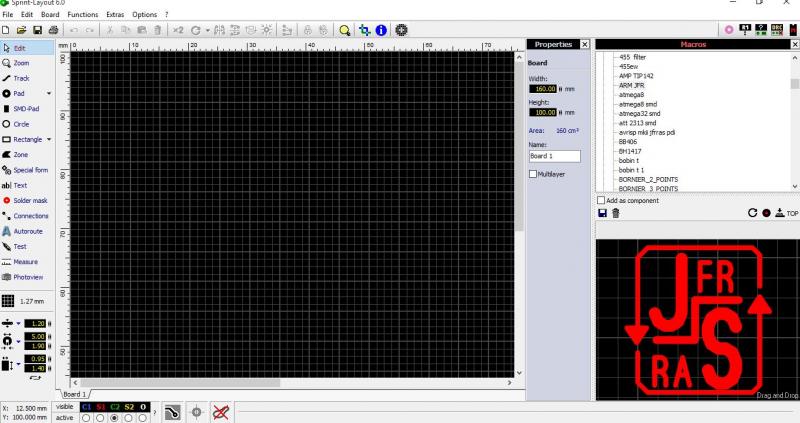Screen dimensions: 800x423
Task: Activate the Solder mask tool
Action: (x=27, y=201)
